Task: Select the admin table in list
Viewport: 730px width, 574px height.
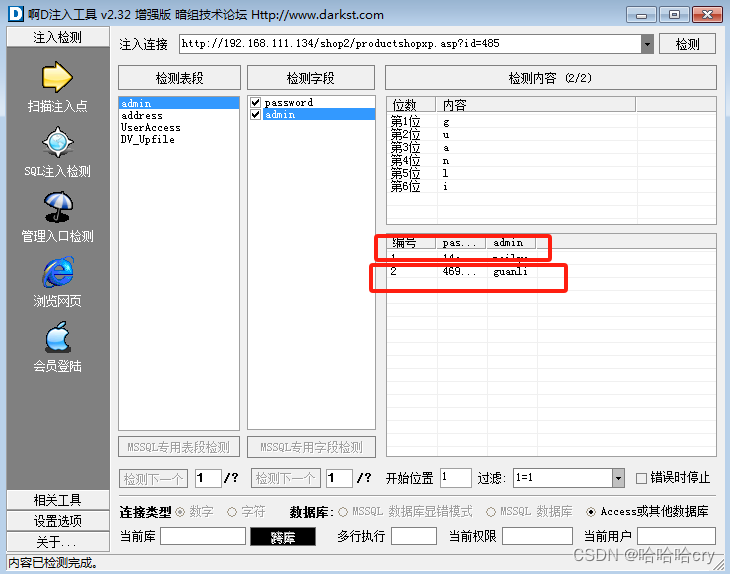Action: click(179, 103)
